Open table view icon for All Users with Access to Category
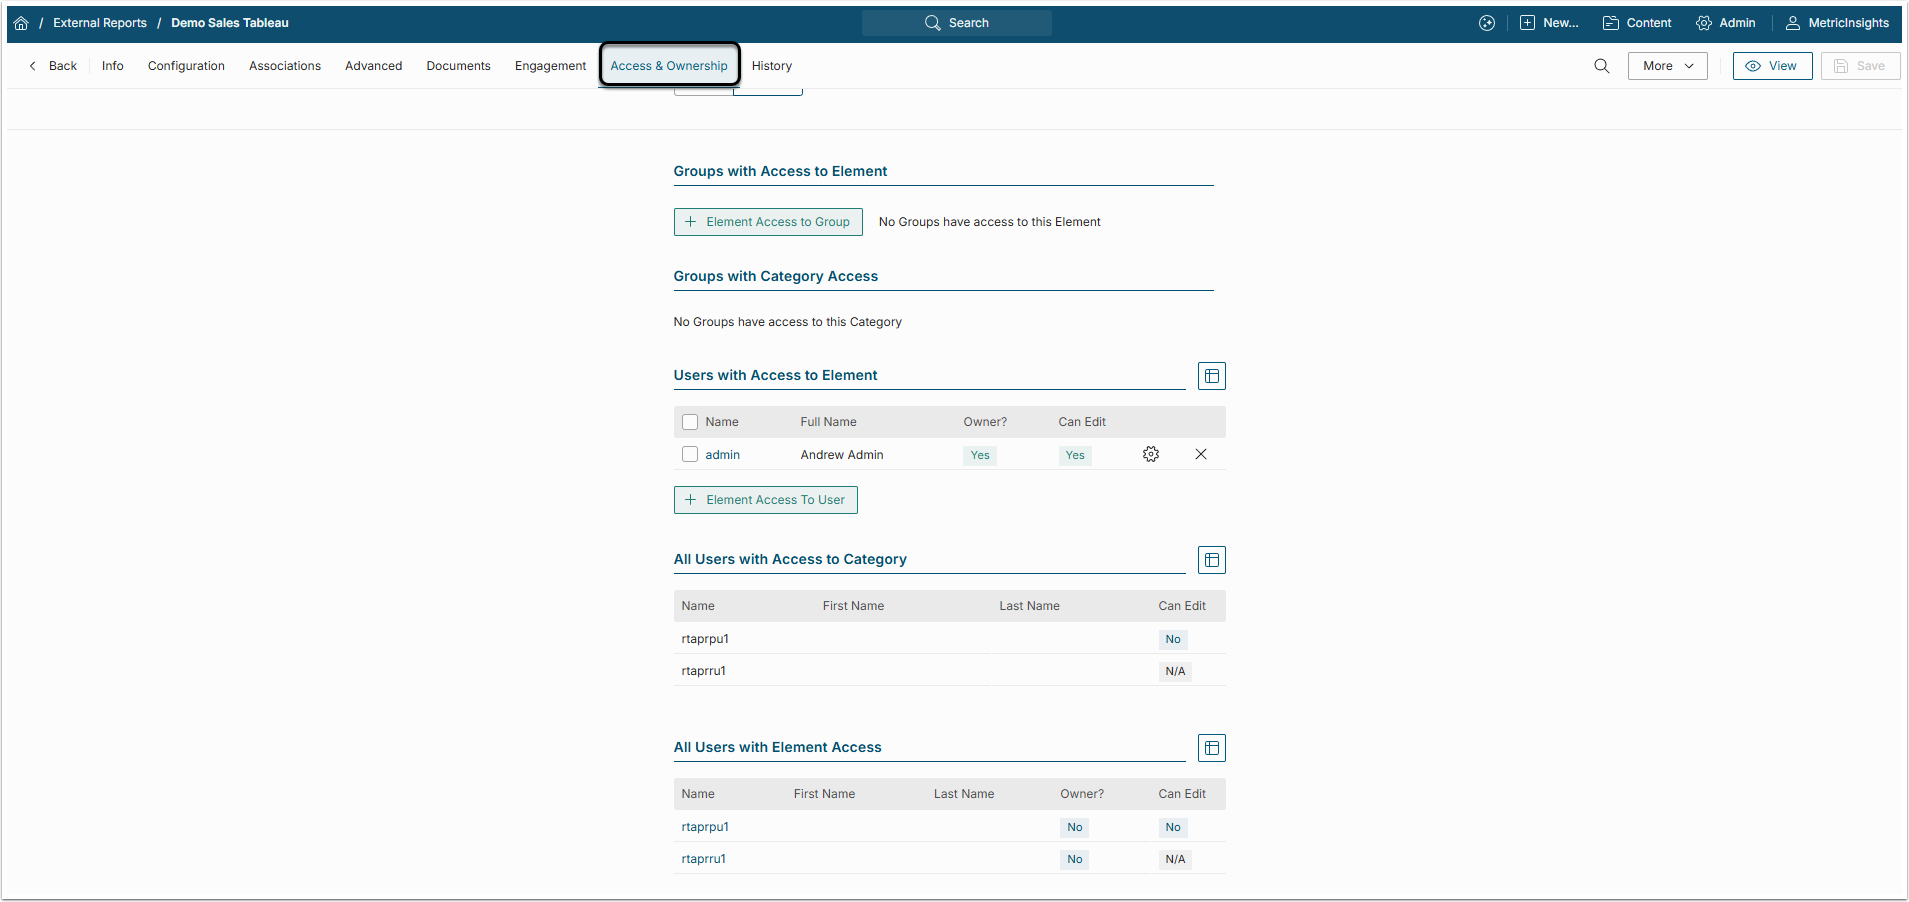 1212,560
